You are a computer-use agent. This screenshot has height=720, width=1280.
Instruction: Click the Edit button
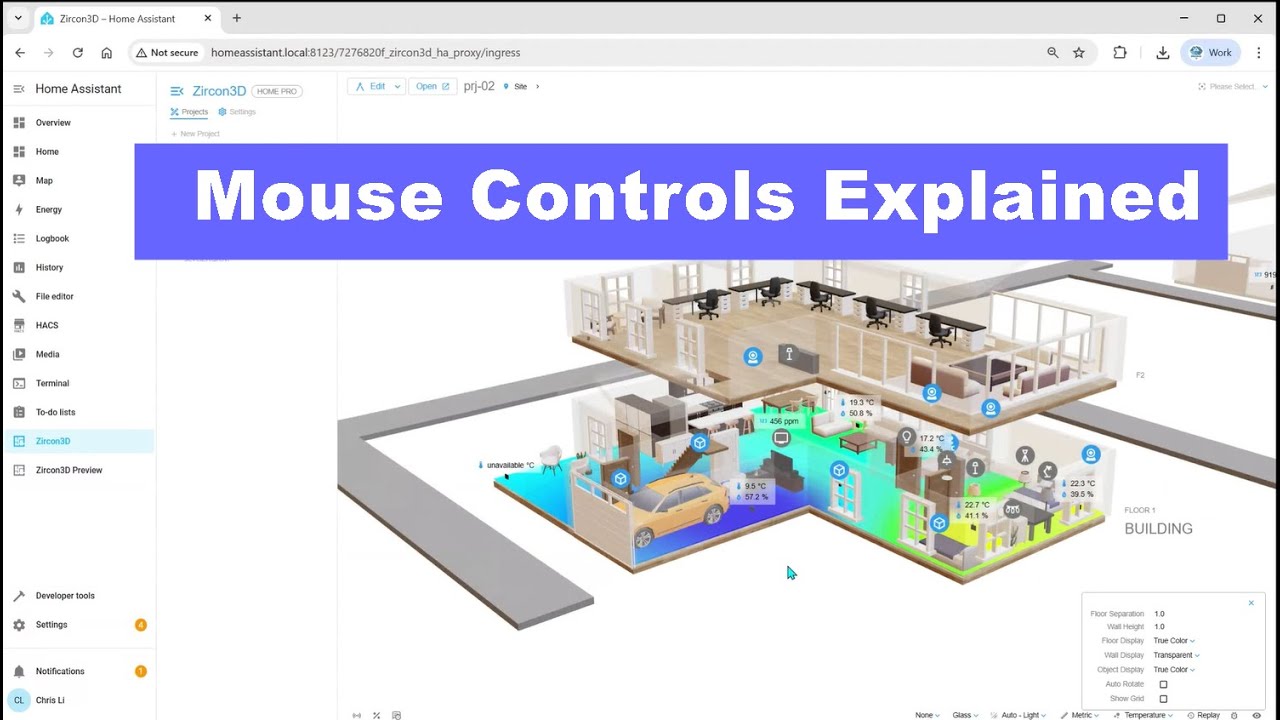(x=370, y=87)
